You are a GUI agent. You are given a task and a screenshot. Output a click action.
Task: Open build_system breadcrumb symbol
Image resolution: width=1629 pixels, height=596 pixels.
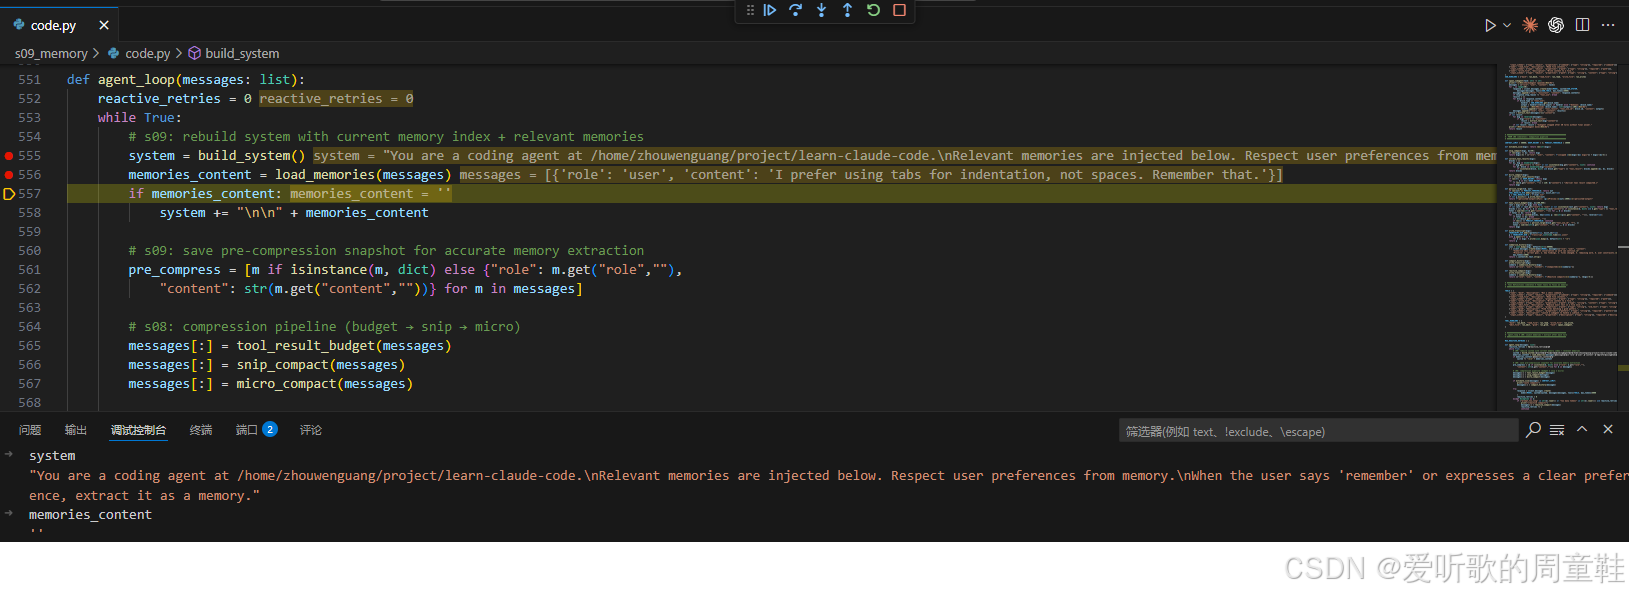[234, 53]
